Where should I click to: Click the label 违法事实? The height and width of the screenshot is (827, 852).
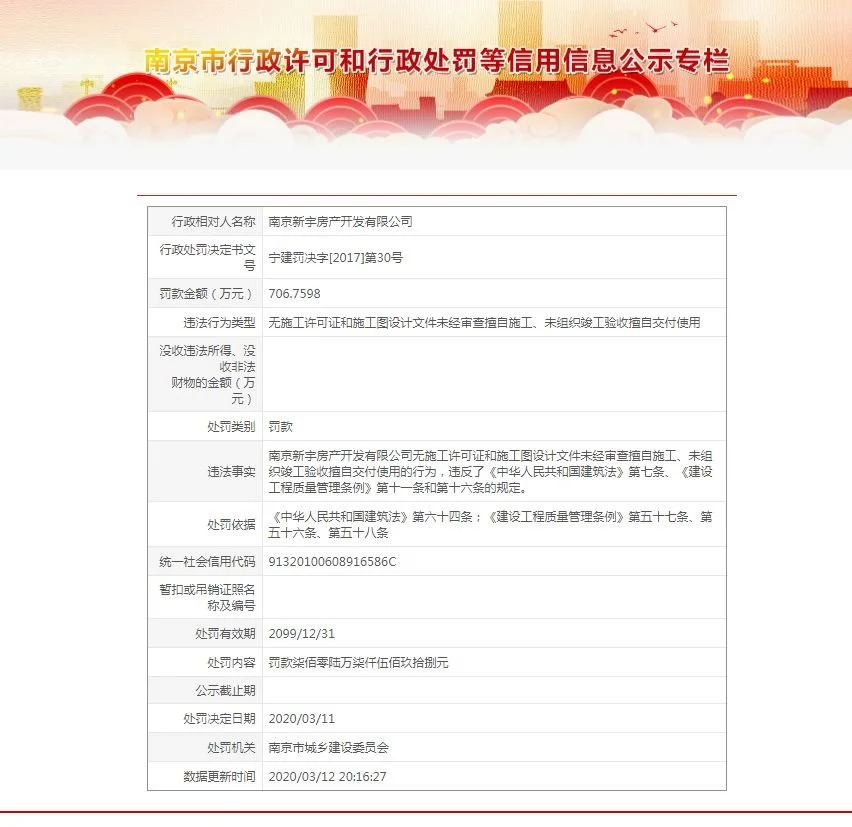pyautogui.click(x=231, y=472)
